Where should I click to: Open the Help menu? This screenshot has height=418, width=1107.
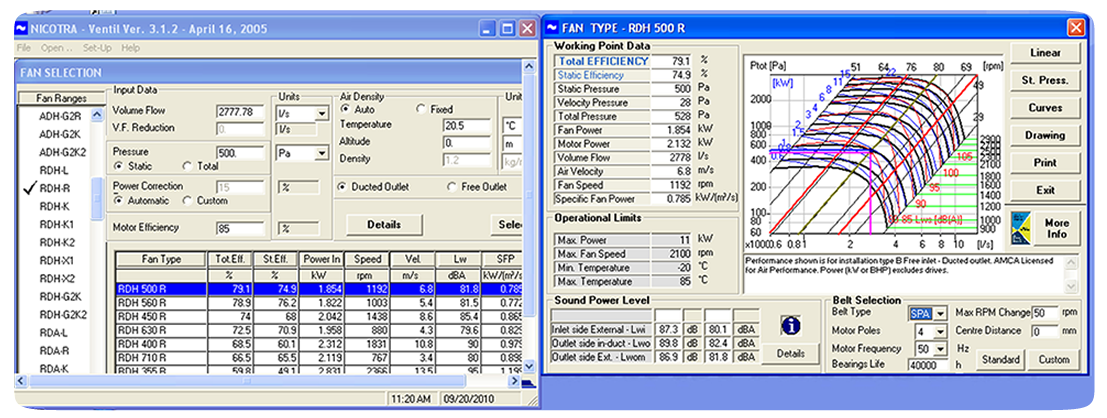pyautogui.click(x=131, y=49)
